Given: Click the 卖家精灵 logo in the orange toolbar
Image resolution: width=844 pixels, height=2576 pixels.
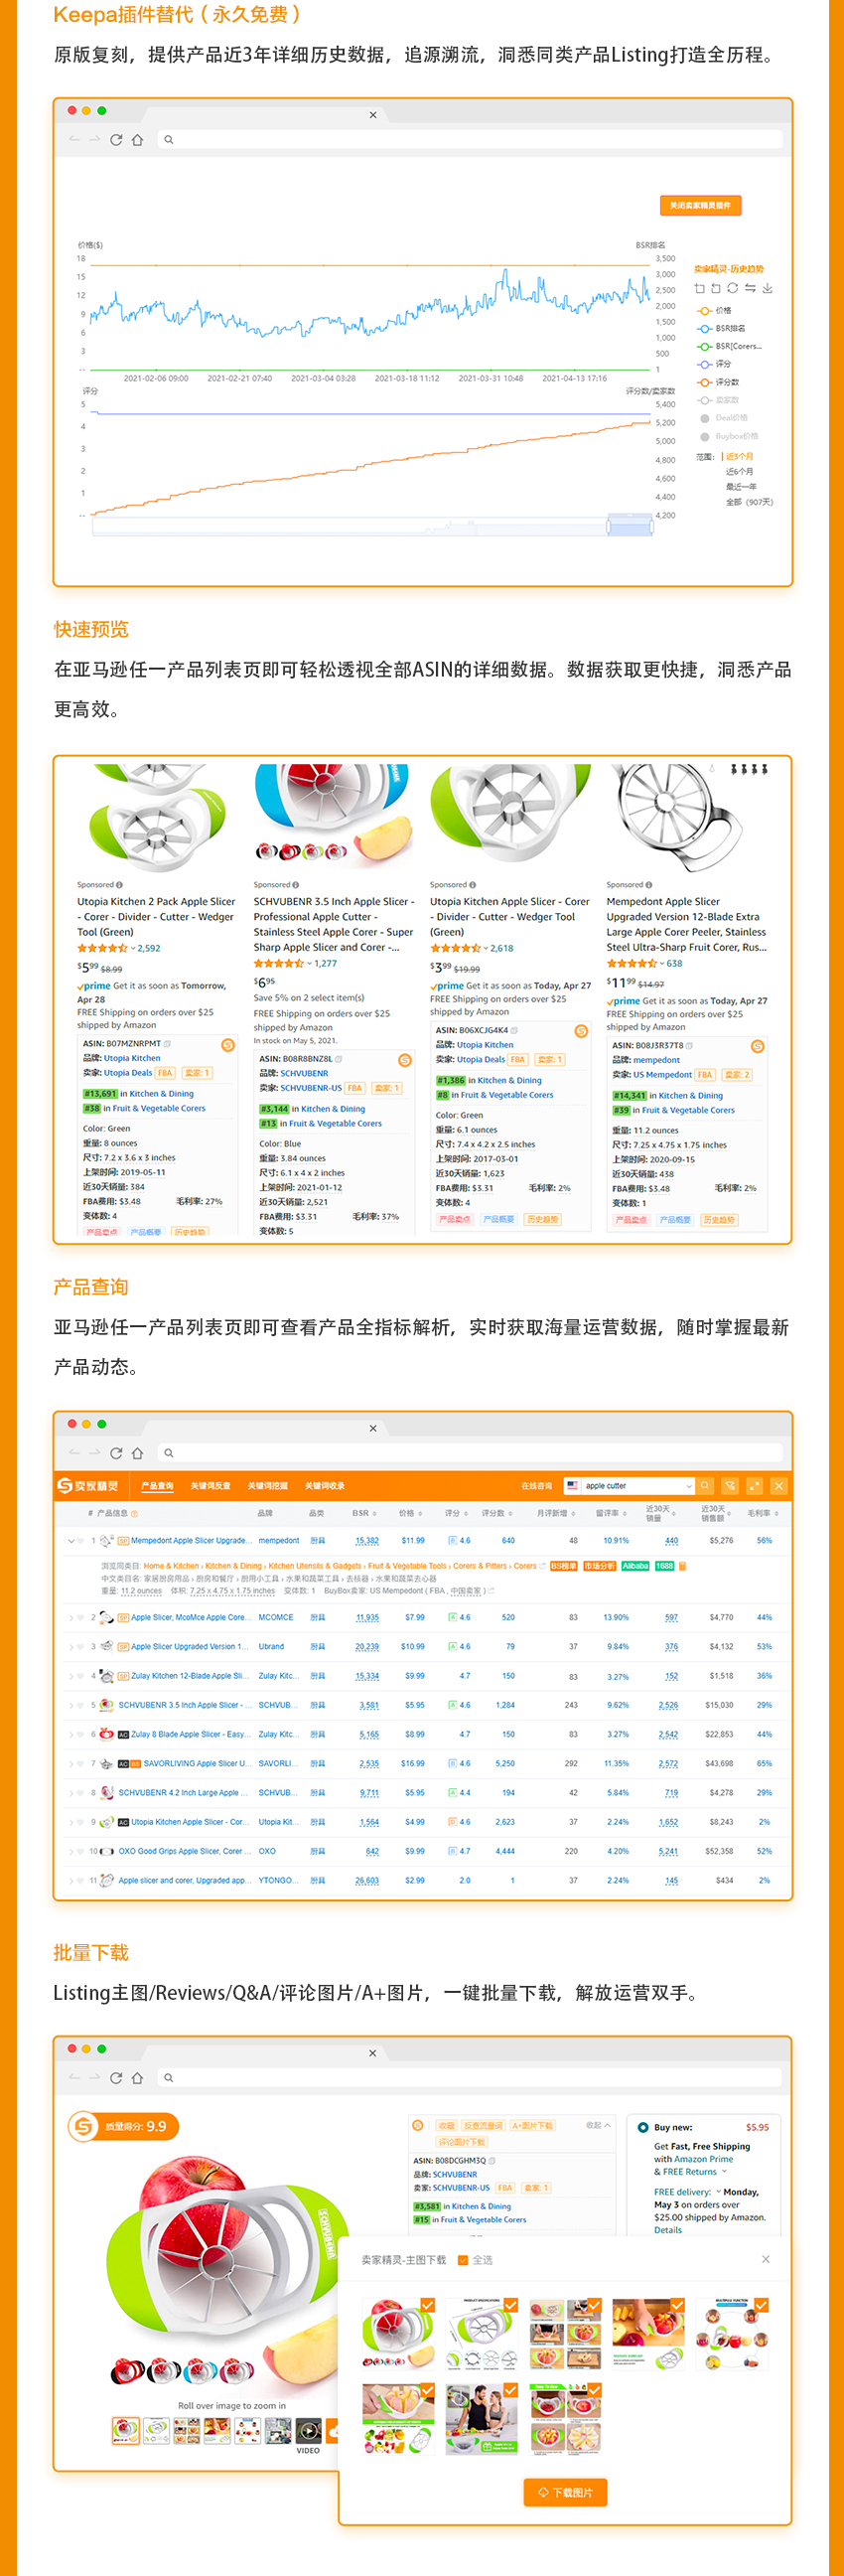Looking at the screenshot, I should (88, 1486).
